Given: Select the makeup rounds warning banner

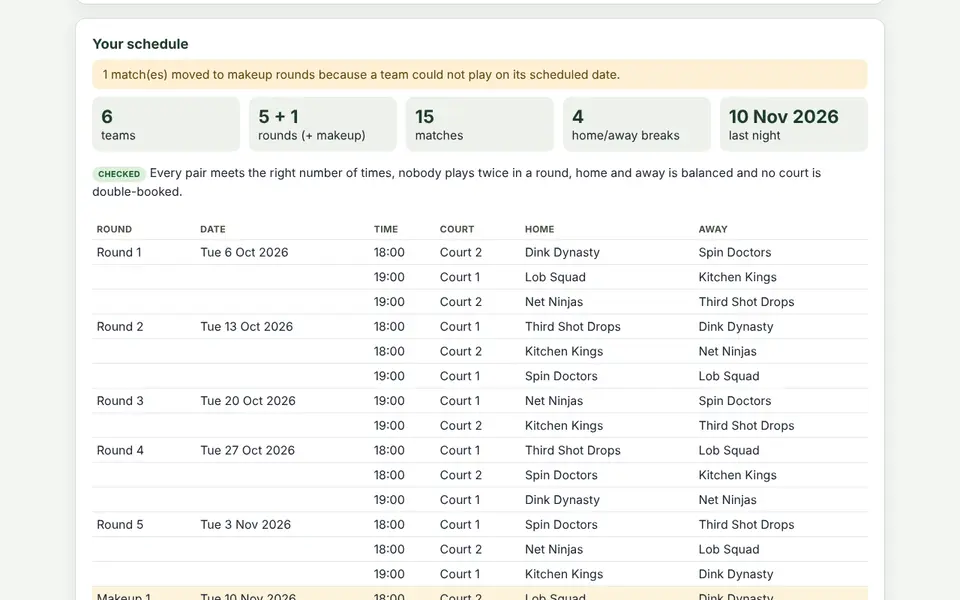Looking at the screenshot, I should [x=479, y=75].
